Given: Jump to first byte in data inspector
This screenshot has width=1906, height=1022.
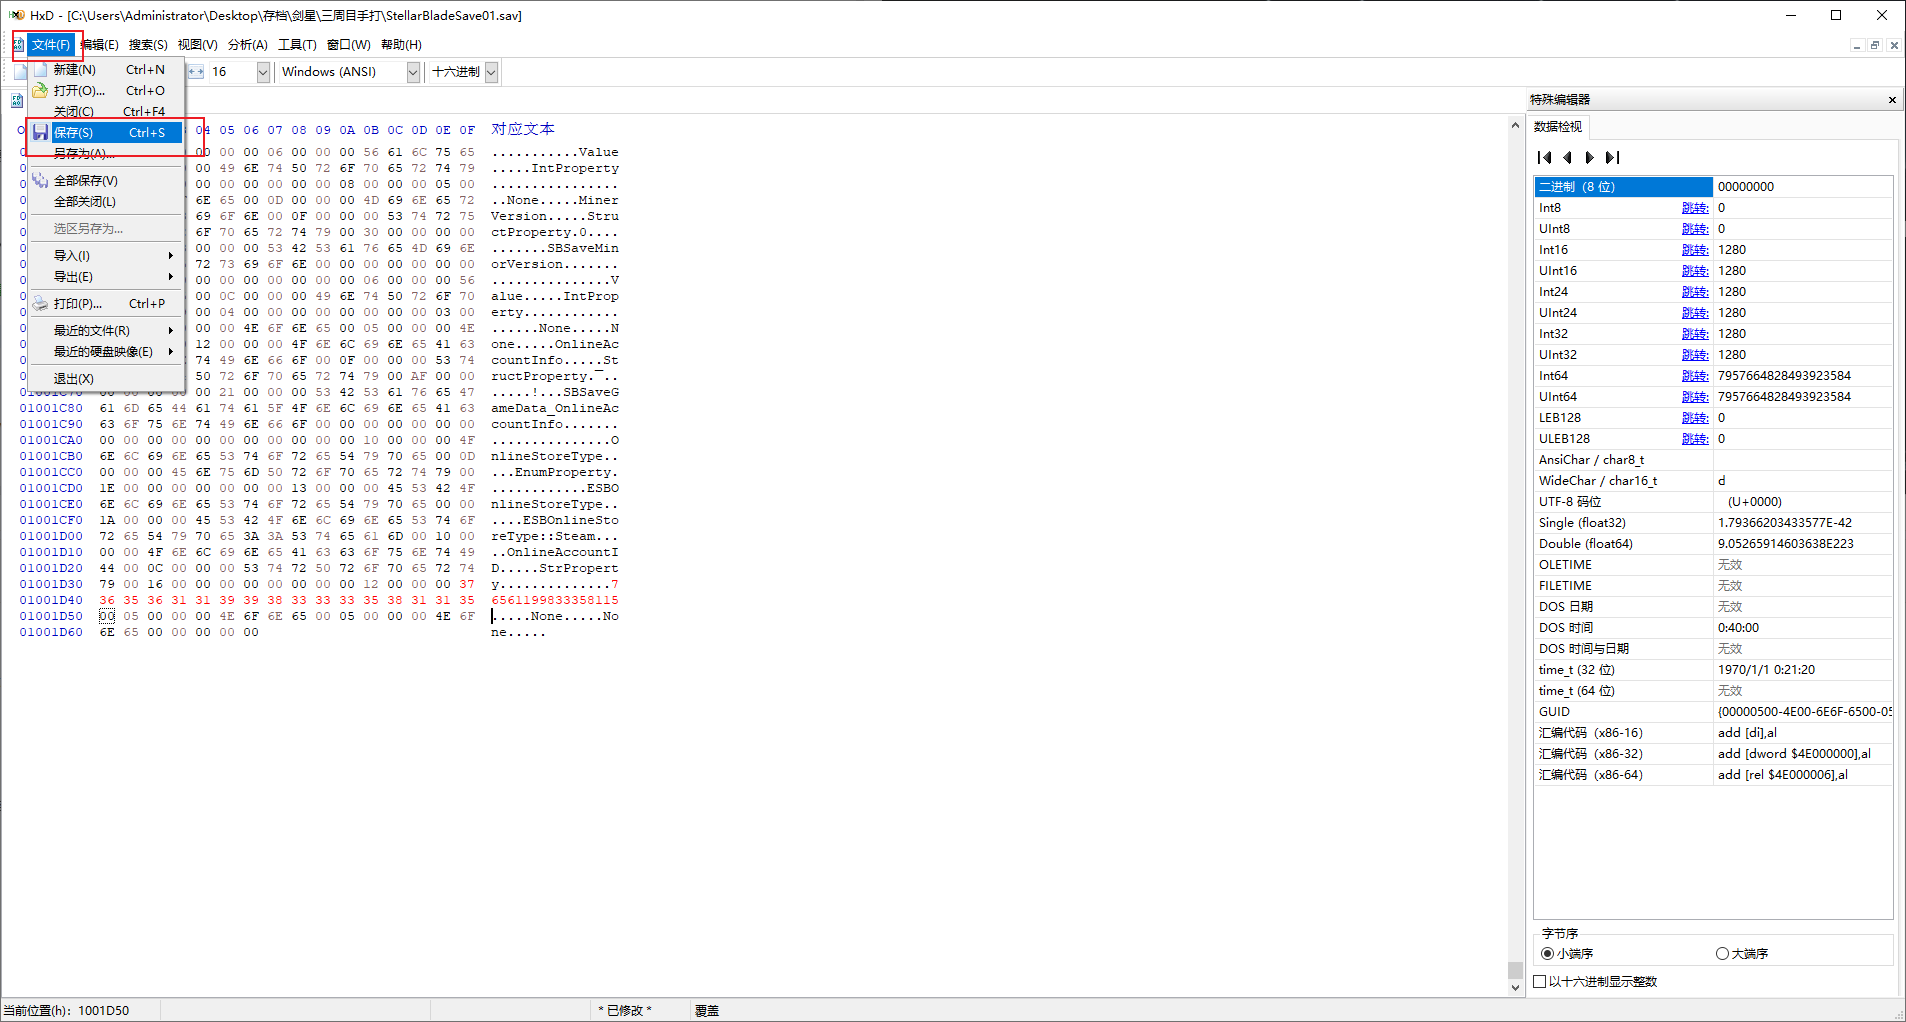Looking at the screenshot, I should point(1545,157).
